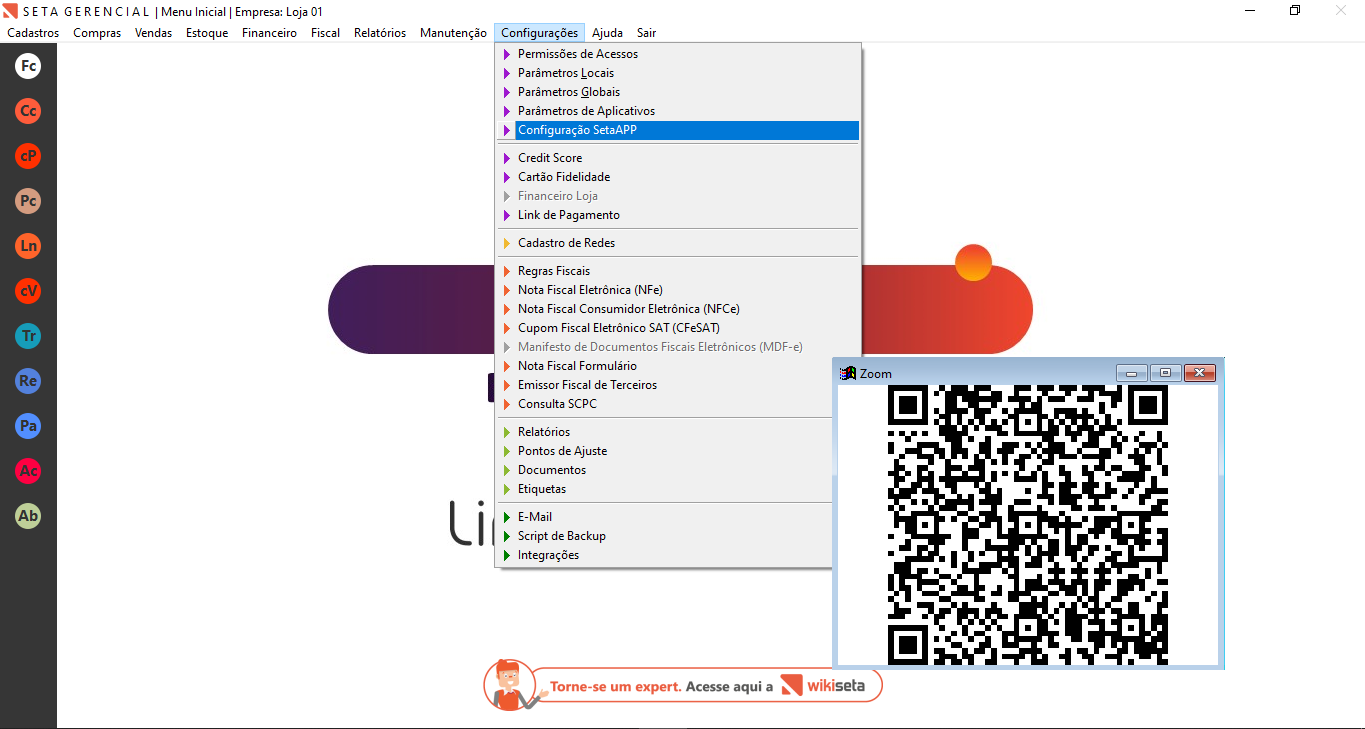
Task: Open Consulta SCPC
Action: point(665,404)
